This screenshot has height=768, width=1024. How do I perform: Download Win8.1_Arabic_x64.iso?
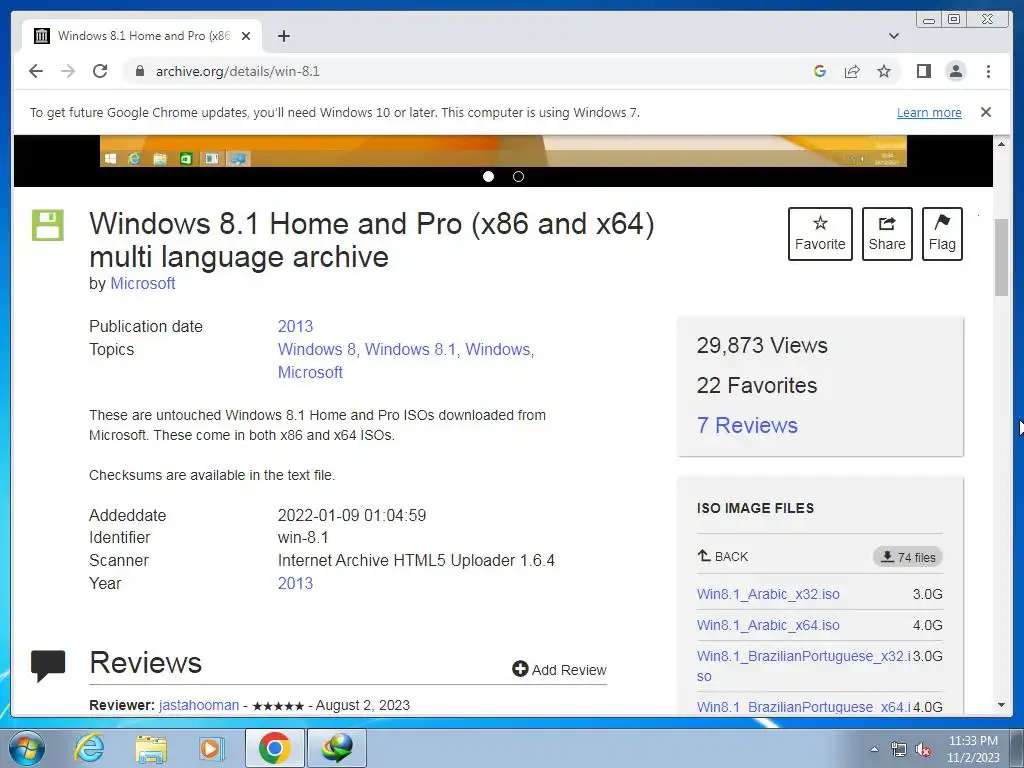(x=768, y=625)
